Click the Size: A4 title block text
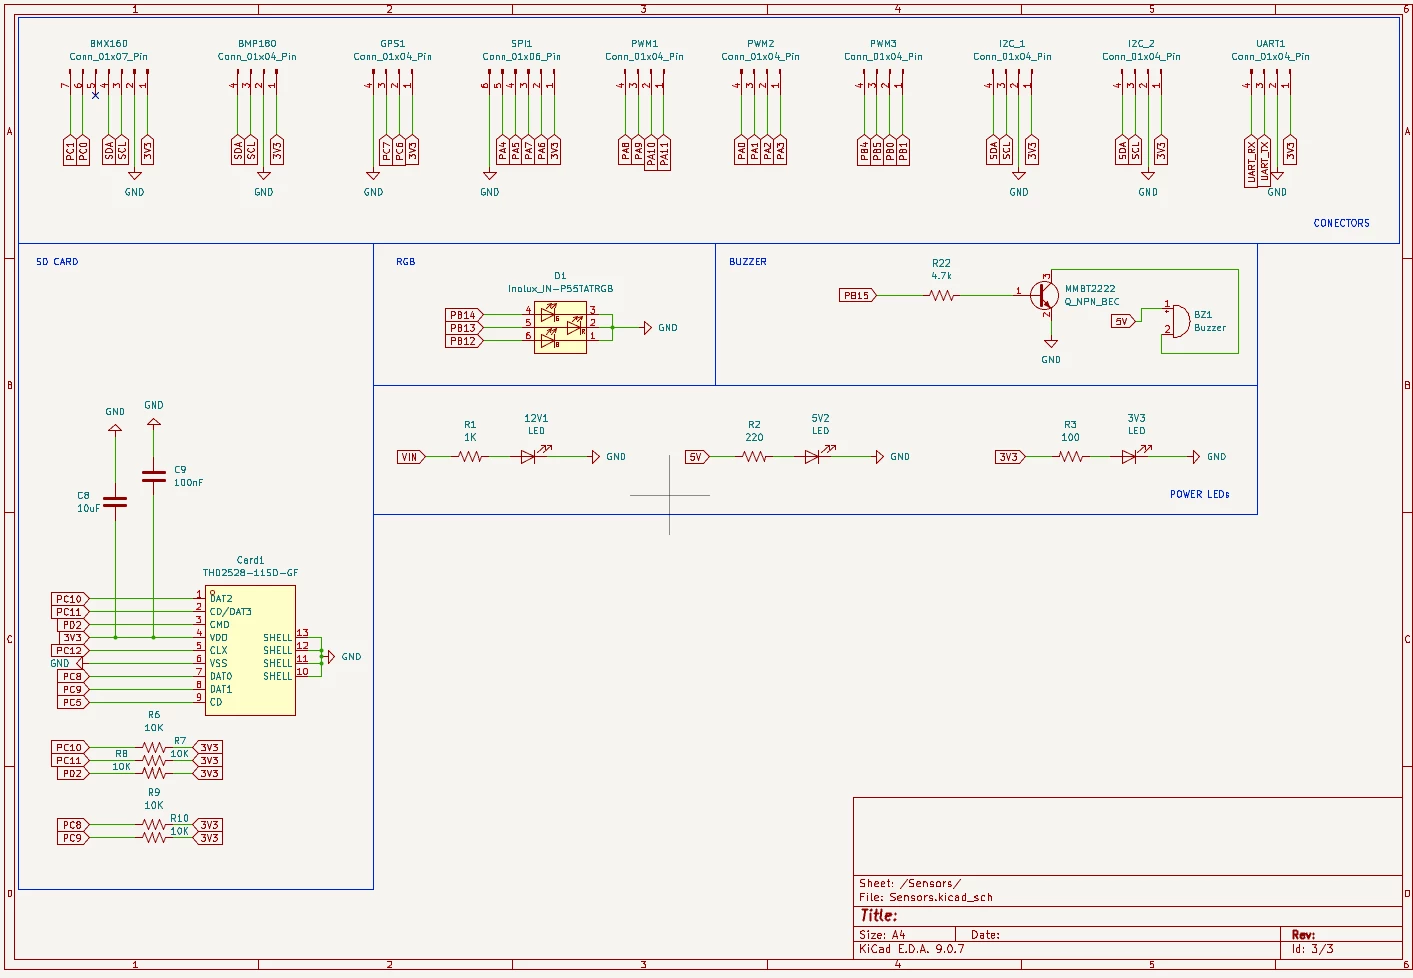Screen dimensions: 1413x978 point(882,935)
